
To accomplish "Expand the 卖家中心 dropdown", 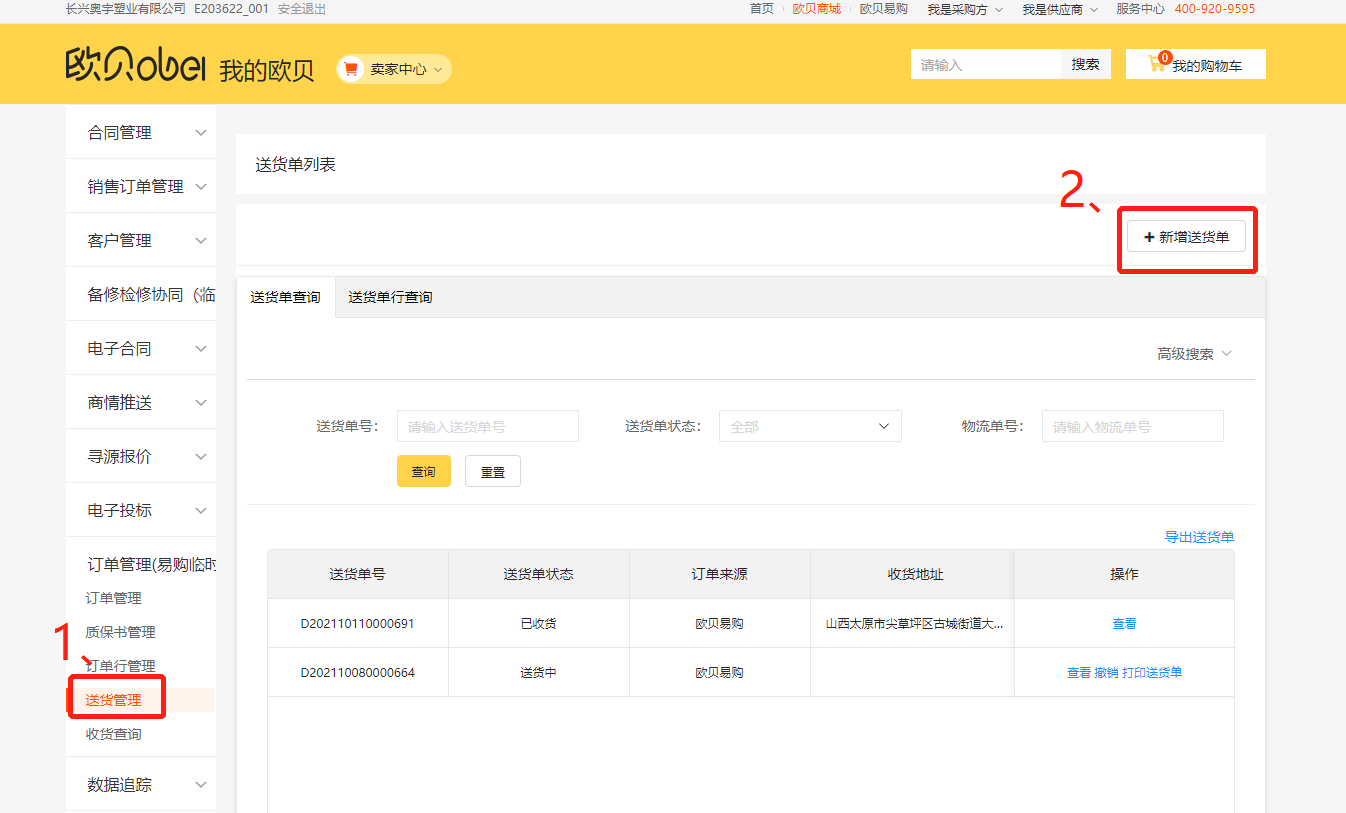I will point(394,69).
